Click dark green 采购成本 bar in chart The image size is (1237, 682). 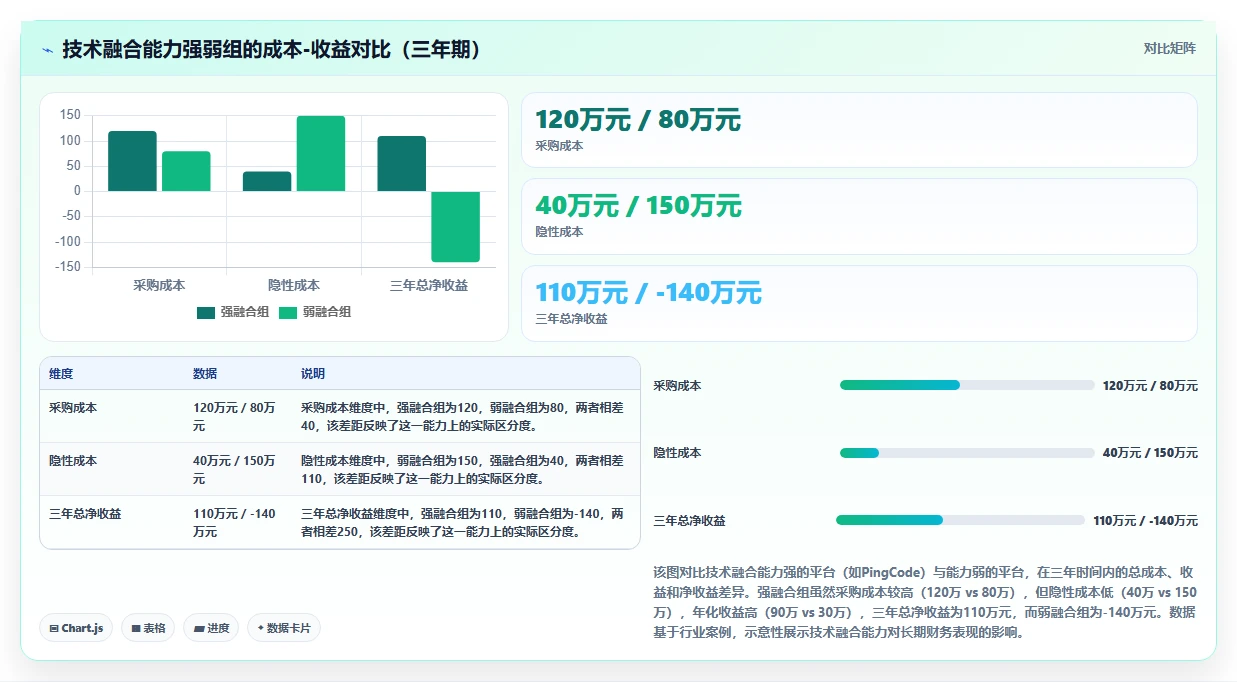[132, 161]
